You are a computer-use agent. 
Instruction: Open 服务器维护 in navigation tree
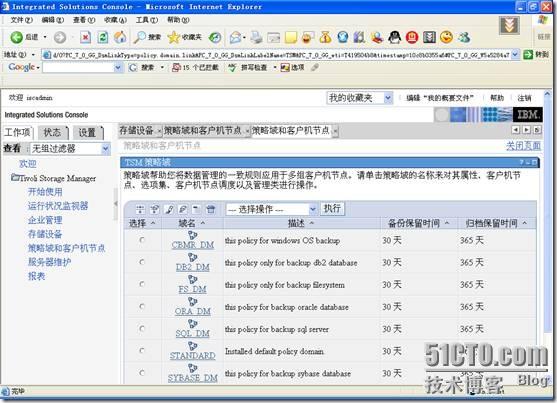click(x=49, y=262)
